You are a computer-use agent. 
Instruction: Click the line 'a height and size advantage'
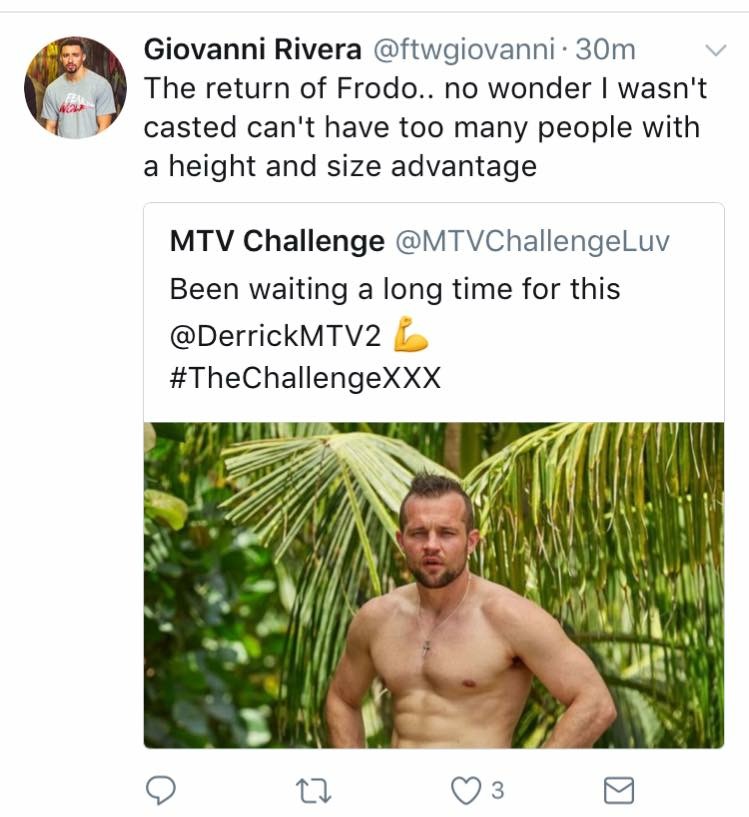coord(340,166)
